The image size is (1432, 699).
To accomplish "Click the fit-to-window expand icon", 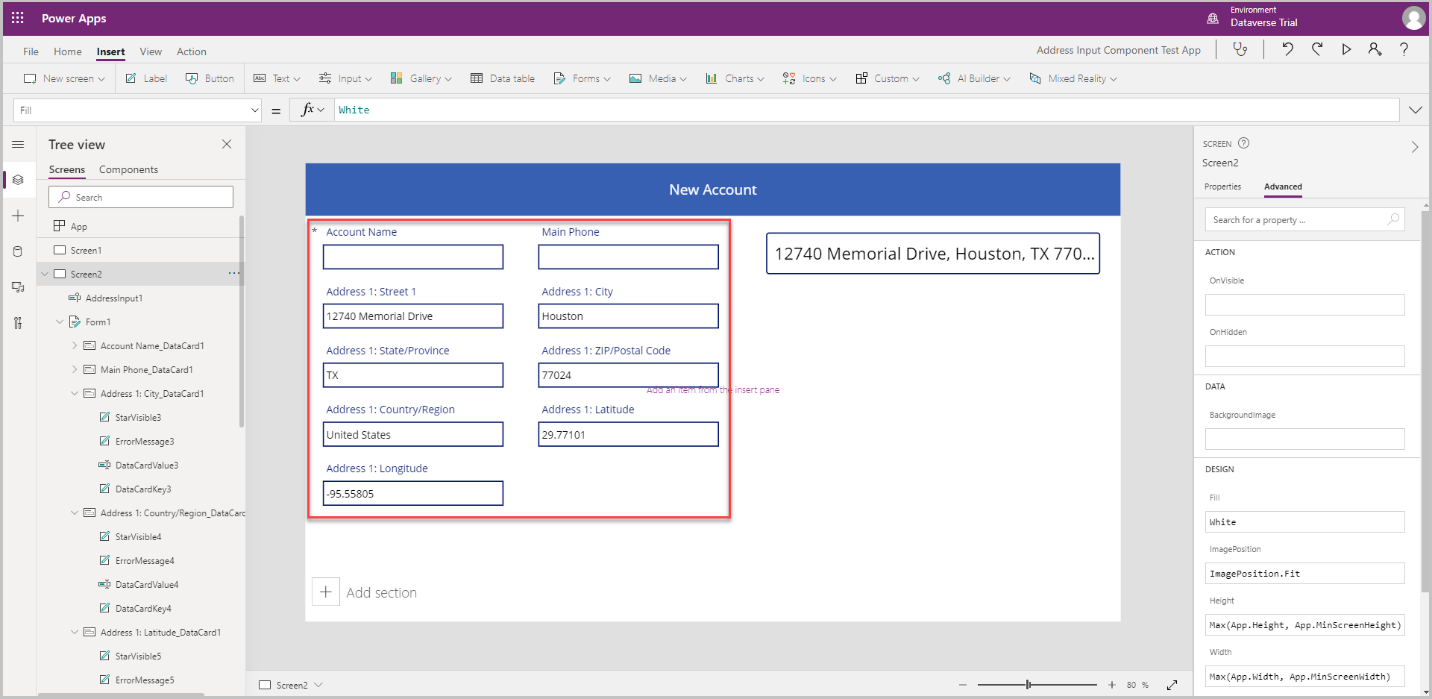I will coord(1173,685).
